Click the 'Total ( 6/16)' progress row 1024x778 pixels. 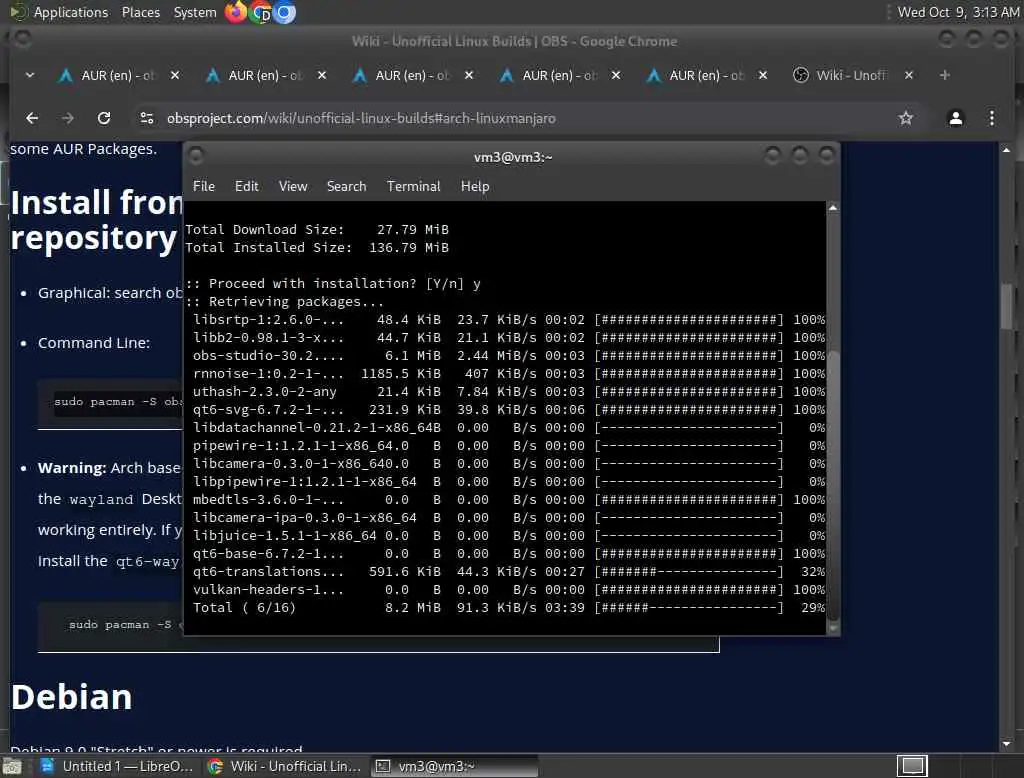508,608
